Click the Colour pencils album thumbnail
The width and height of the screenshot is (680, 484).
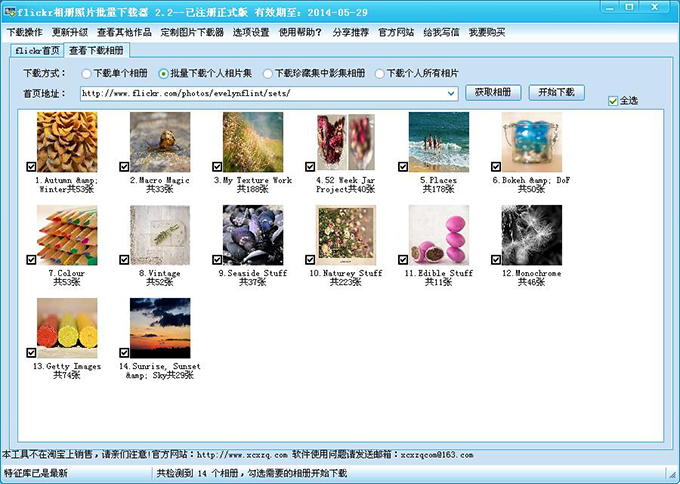(x=67, y=235)
